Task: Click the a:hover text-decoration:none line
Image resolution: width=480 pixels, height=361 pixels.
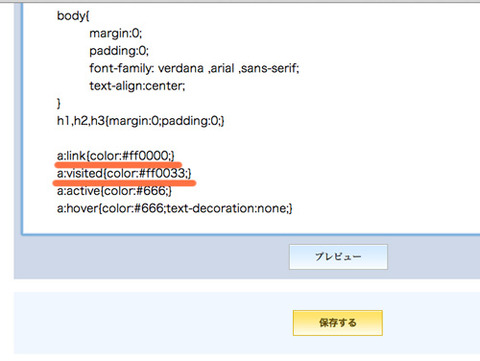Action: point(175,209)
